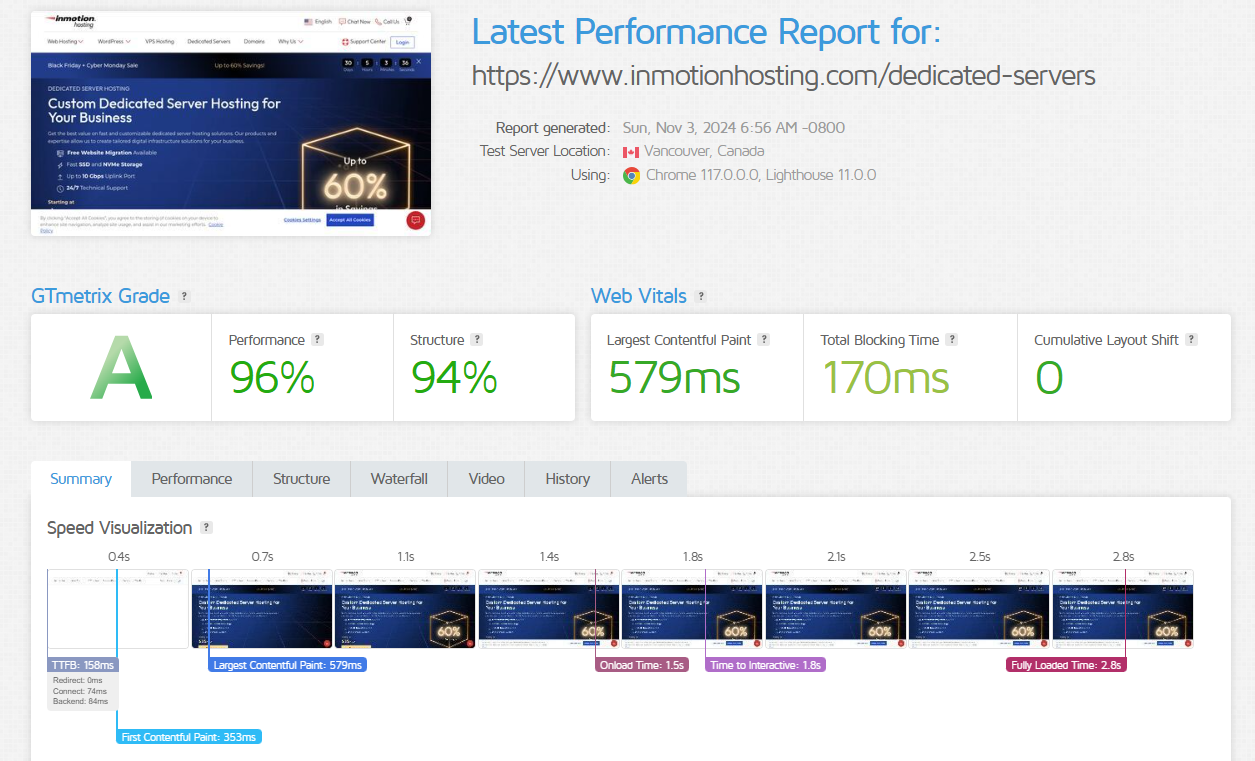1255x761 pixels.
Task: Click the Connect: 74ms timing detail
Action: click(x=80, y=691)
